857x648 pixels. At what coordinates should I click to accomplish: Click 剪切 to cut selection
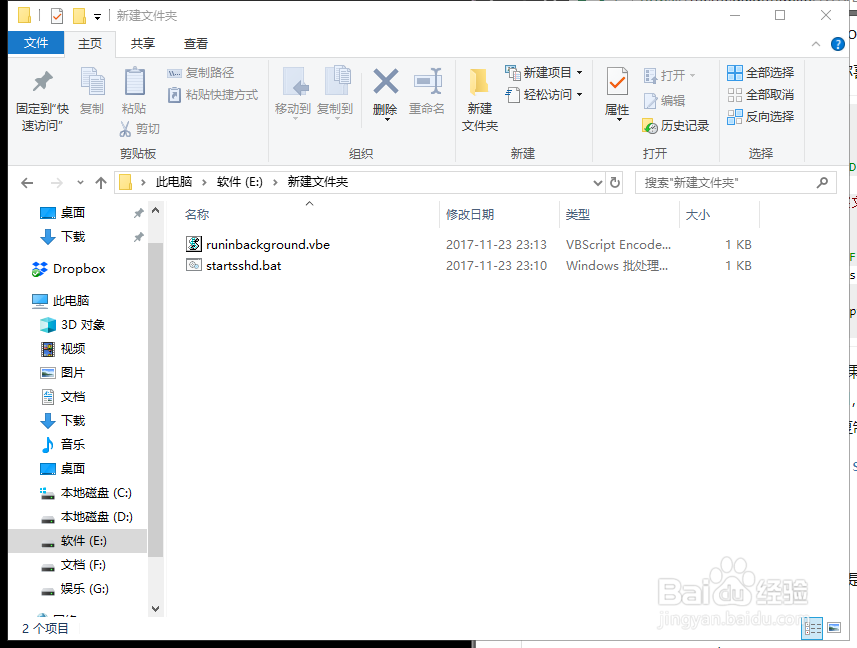pyautogui.click(x=140, y=129)
